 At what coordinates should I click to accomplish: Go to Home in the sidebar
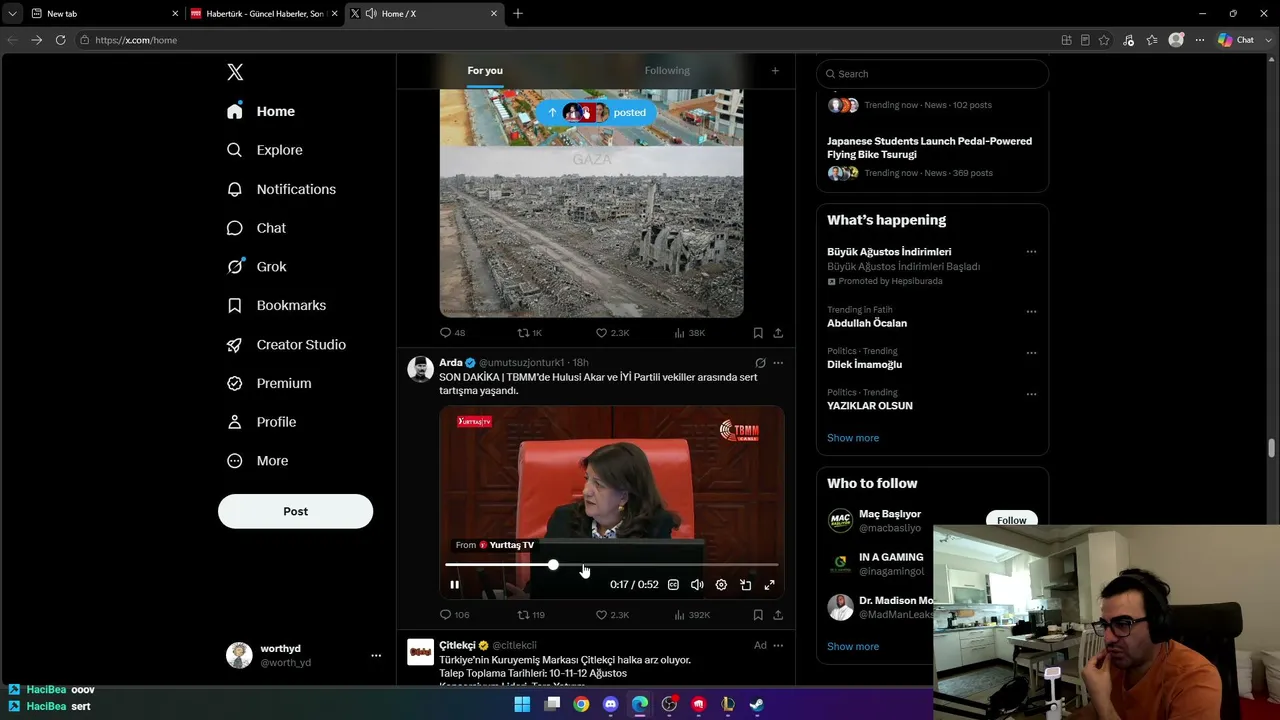pos(261,111)
